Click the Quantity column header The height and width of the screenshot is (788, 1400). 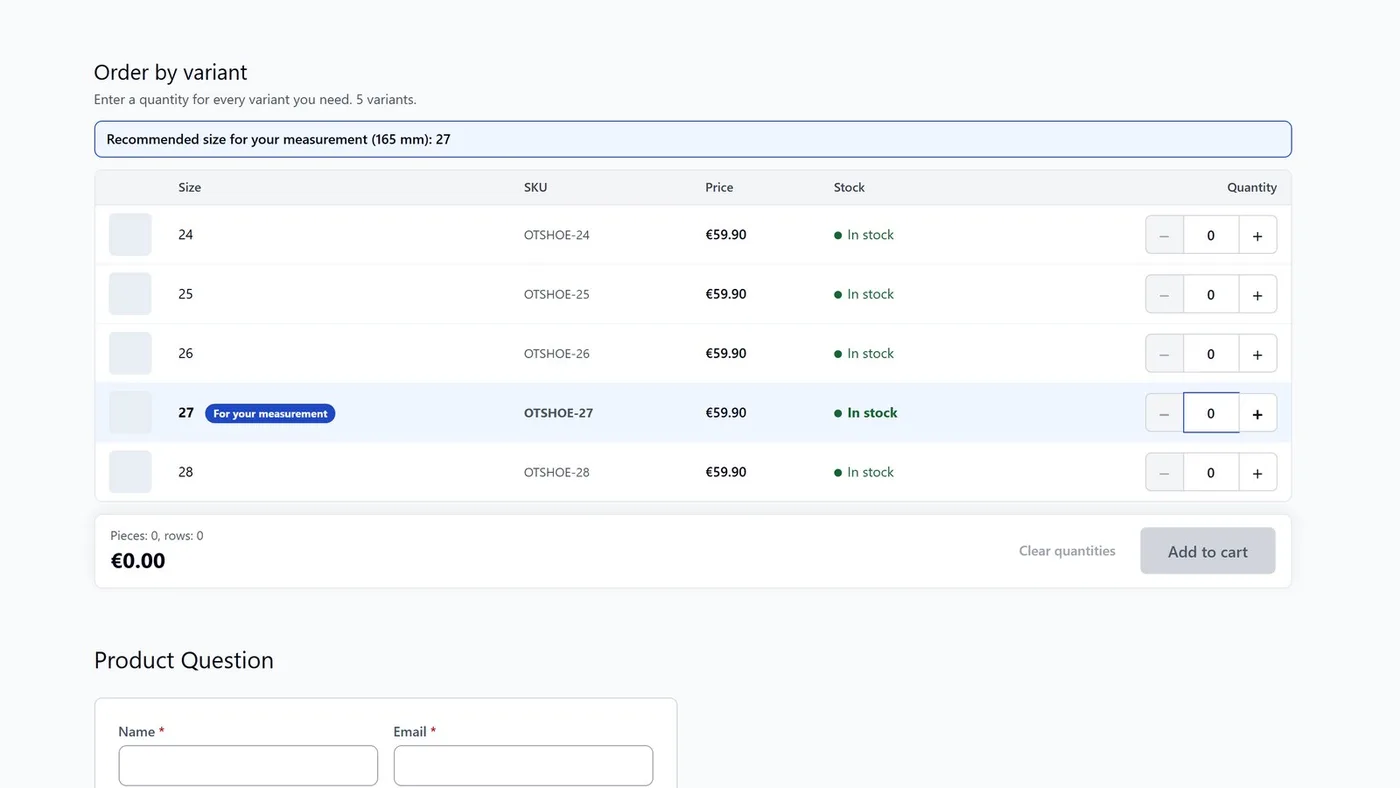click(x=1252, y=187)
